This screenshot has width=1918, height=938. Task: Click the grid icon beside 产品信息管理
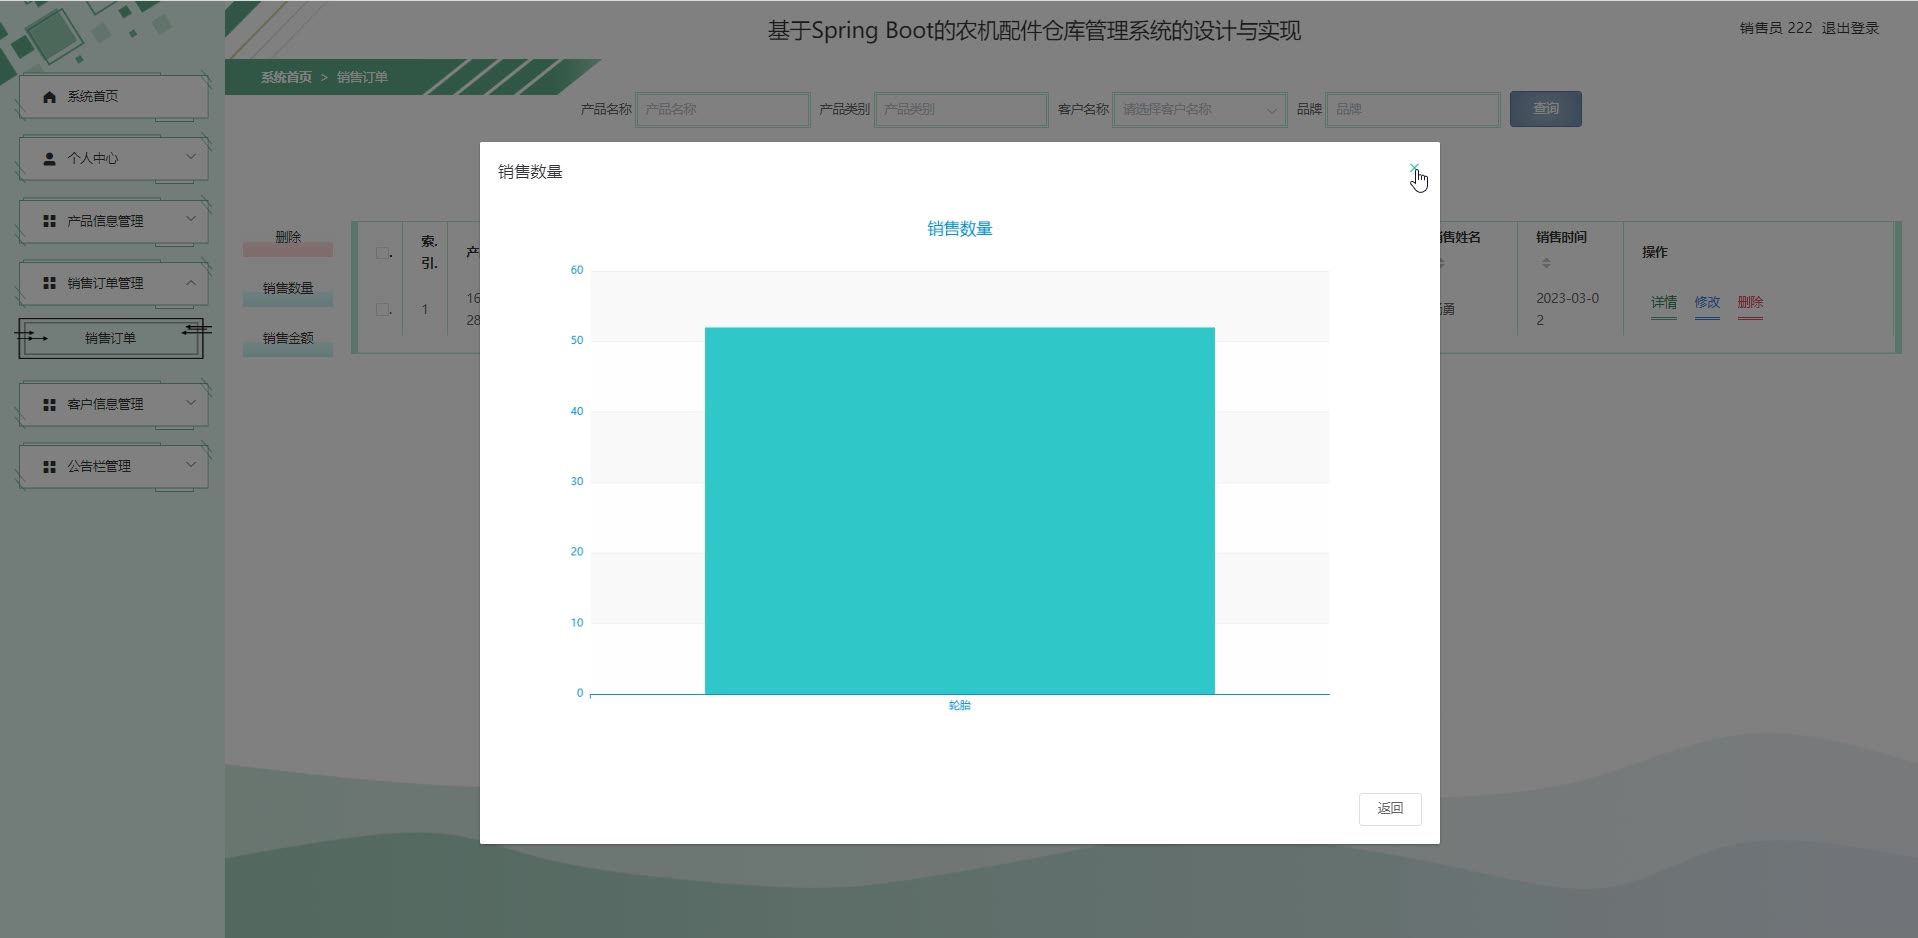tap(49, 221)
